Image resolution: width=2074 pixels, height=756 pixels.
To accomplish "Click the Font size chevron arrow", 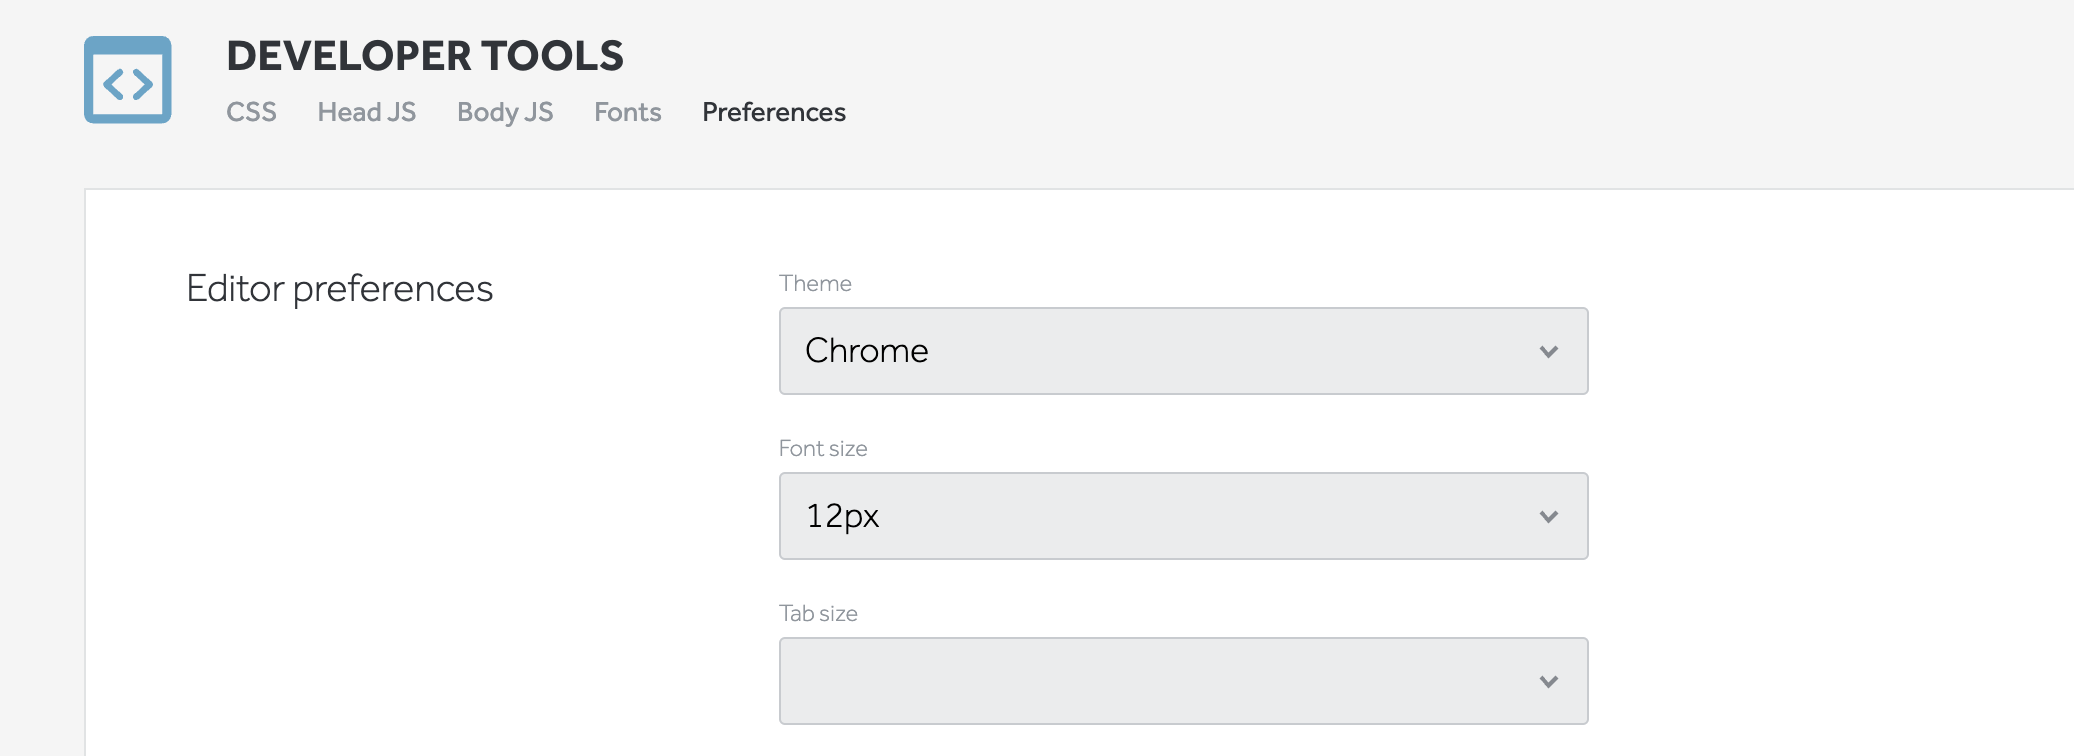I will coord(1548,517).
